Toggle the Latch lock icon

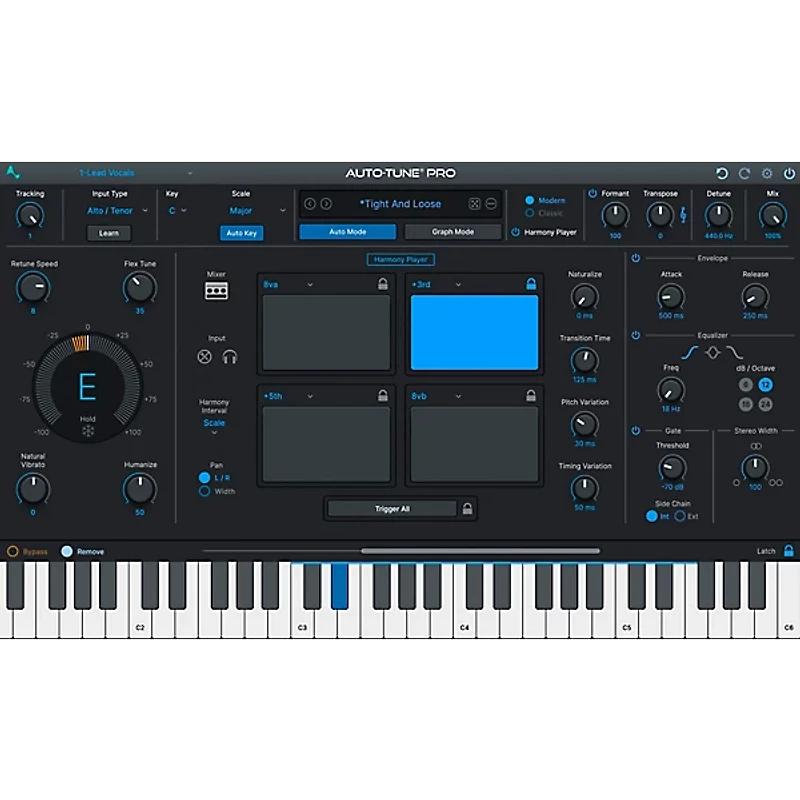[x=788, y=551]
